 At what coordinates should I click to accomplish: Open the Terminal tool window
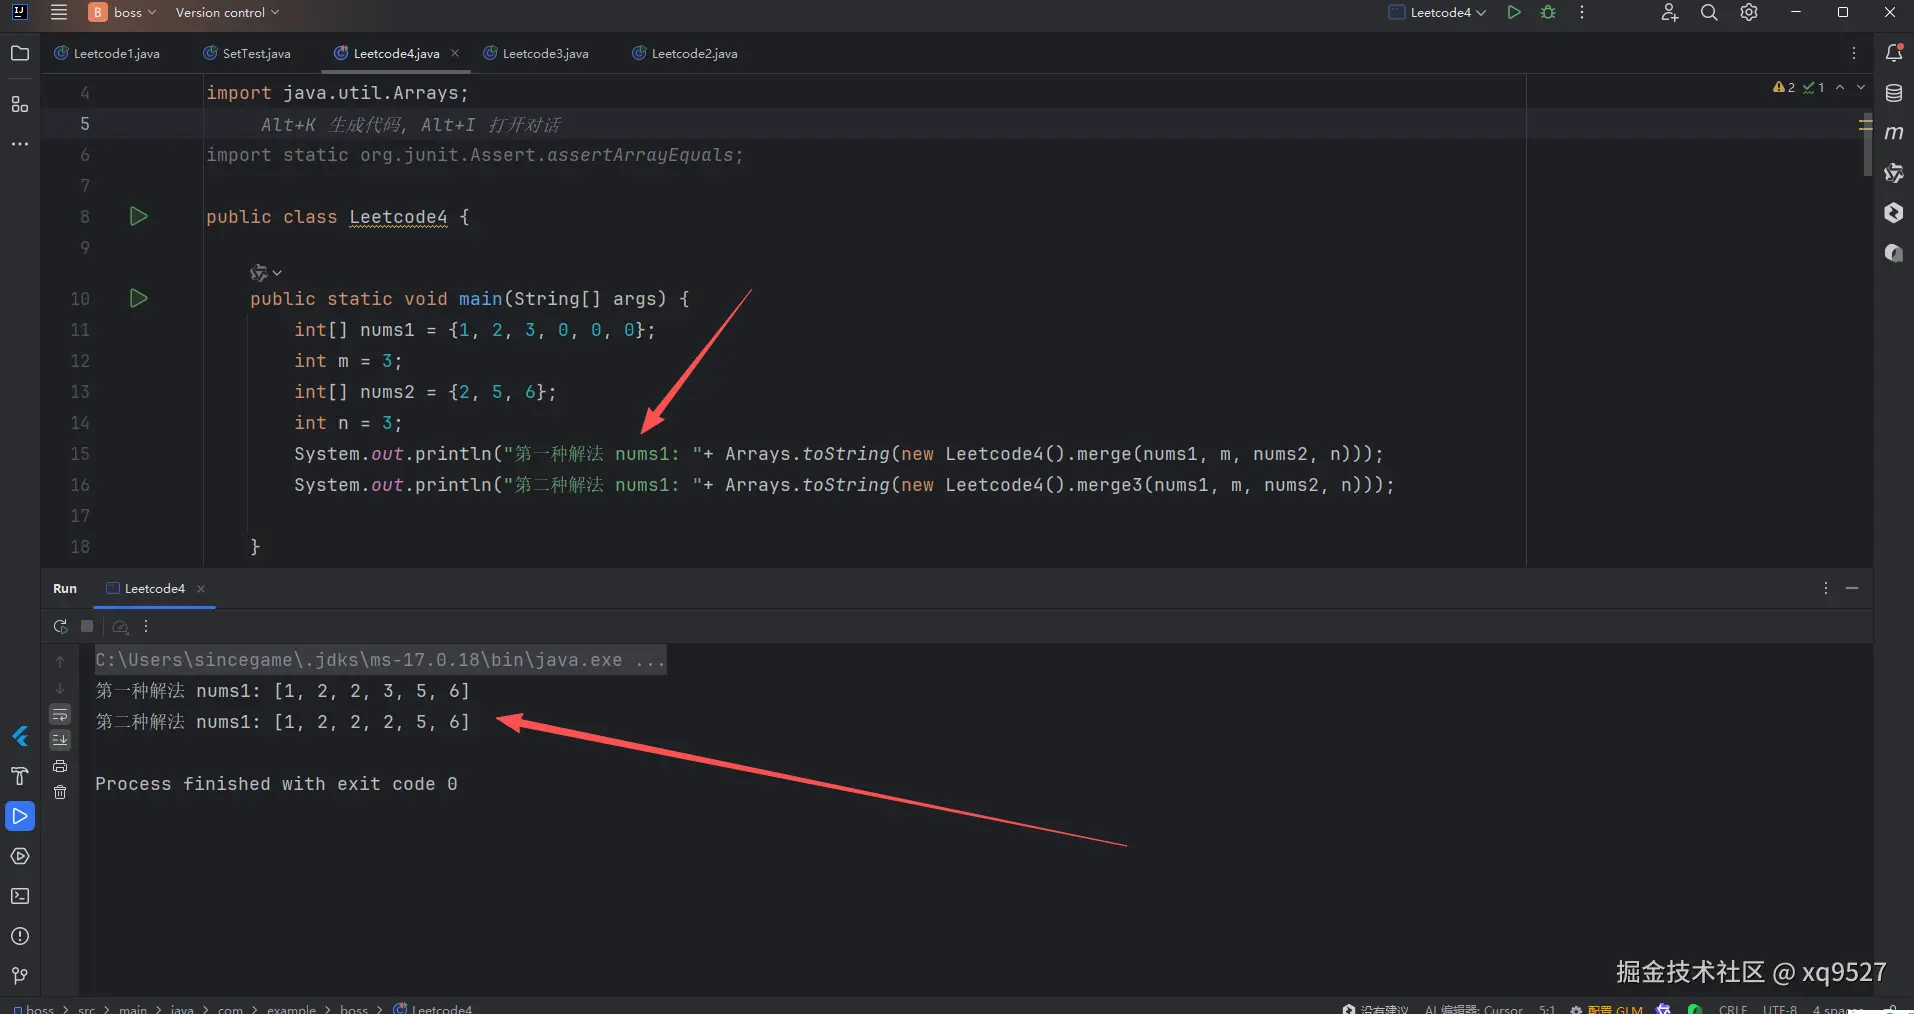click(20, 897)
